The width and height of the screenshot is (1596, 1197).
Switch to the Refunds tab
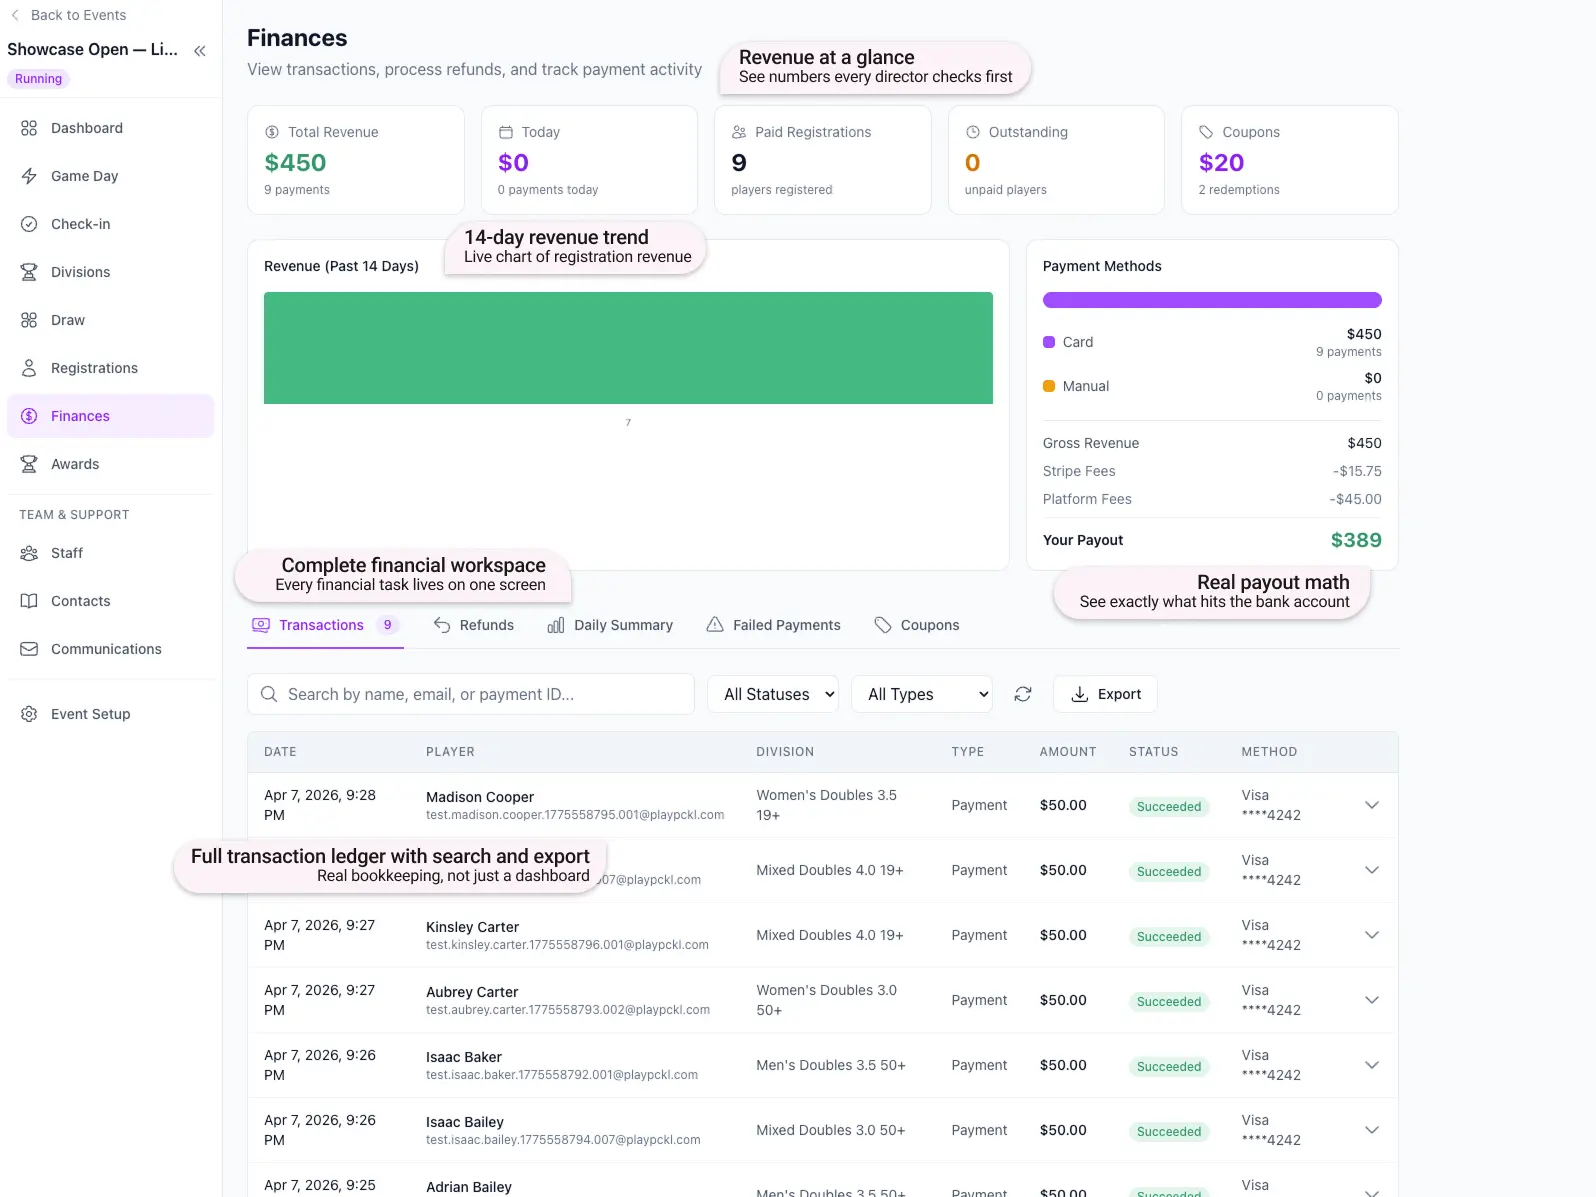(x=474, y=625)
